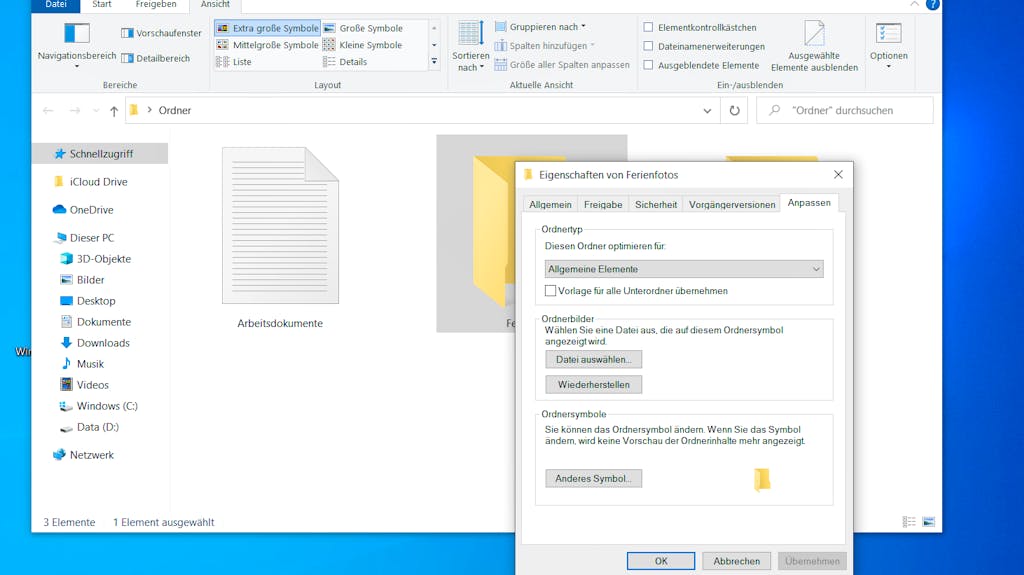The height and width of the screenshot is (575, 1024).
Task: Open Musik in sidebar
Action: tap(82, 364)
